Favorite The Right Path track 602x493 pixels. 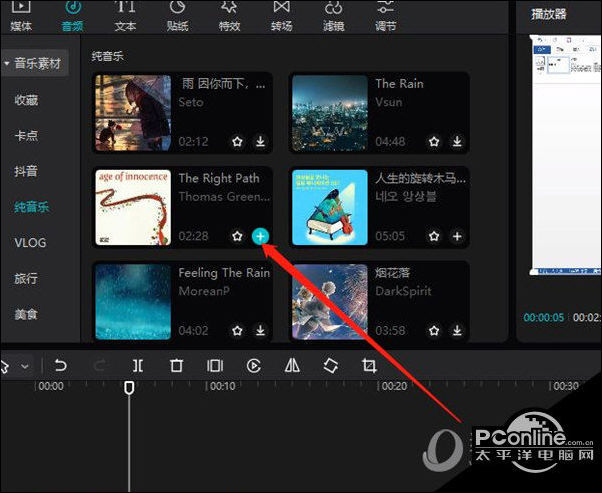(x=237, y=236)
